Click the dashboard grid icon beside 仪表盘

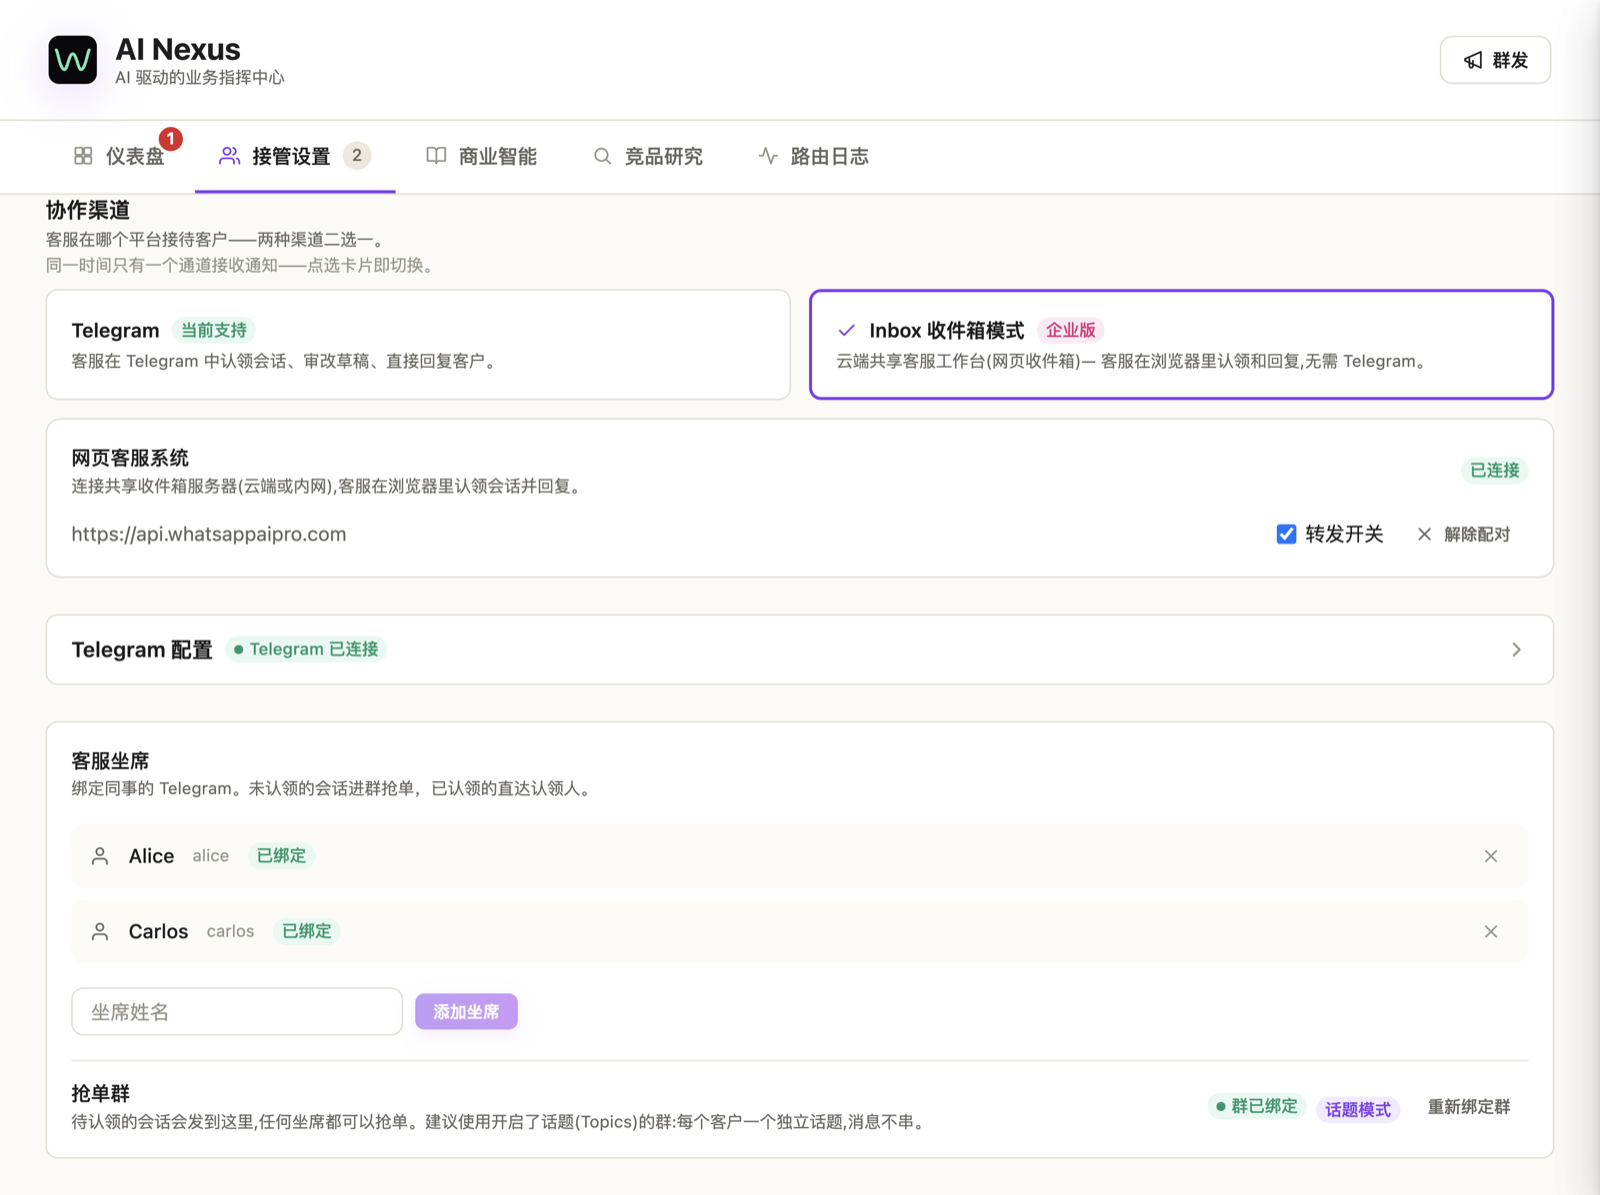point(83,156)
